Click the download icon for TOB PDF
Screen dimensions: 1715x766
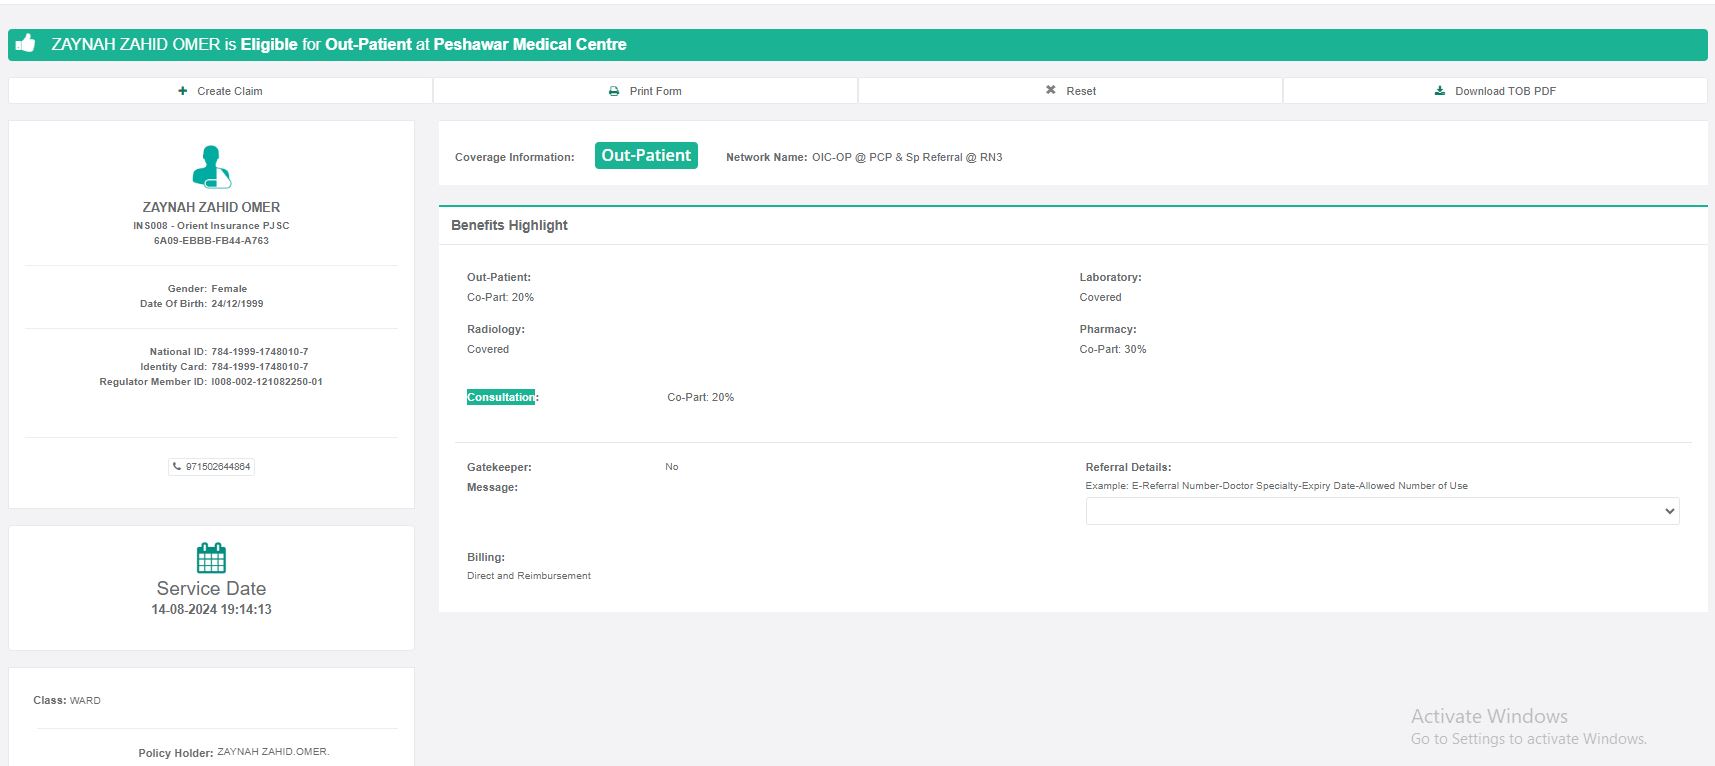point(1440,91)
